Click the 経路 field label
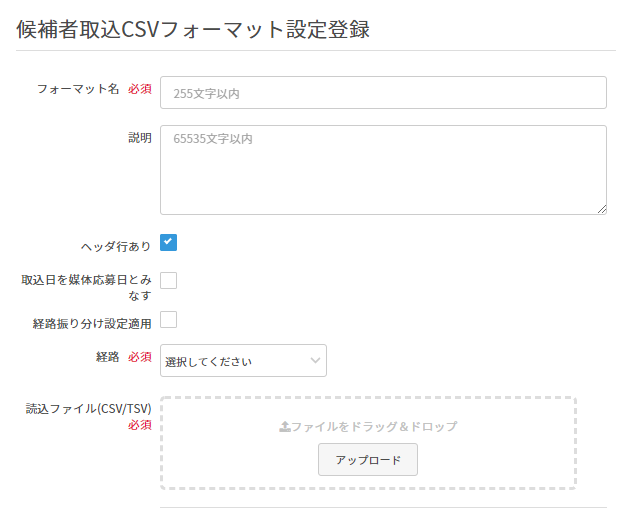Screen dimensions: 643x525 coord(107,357)
